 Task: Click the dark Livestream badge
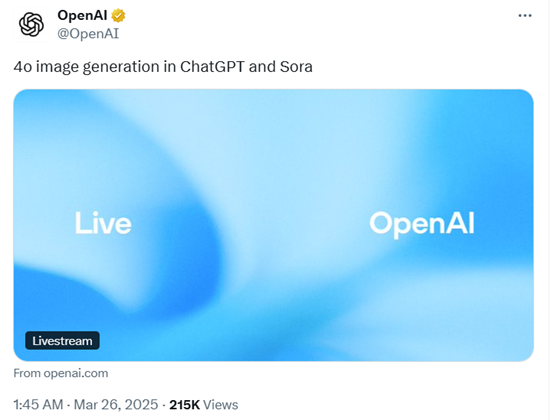pos(62,341)
